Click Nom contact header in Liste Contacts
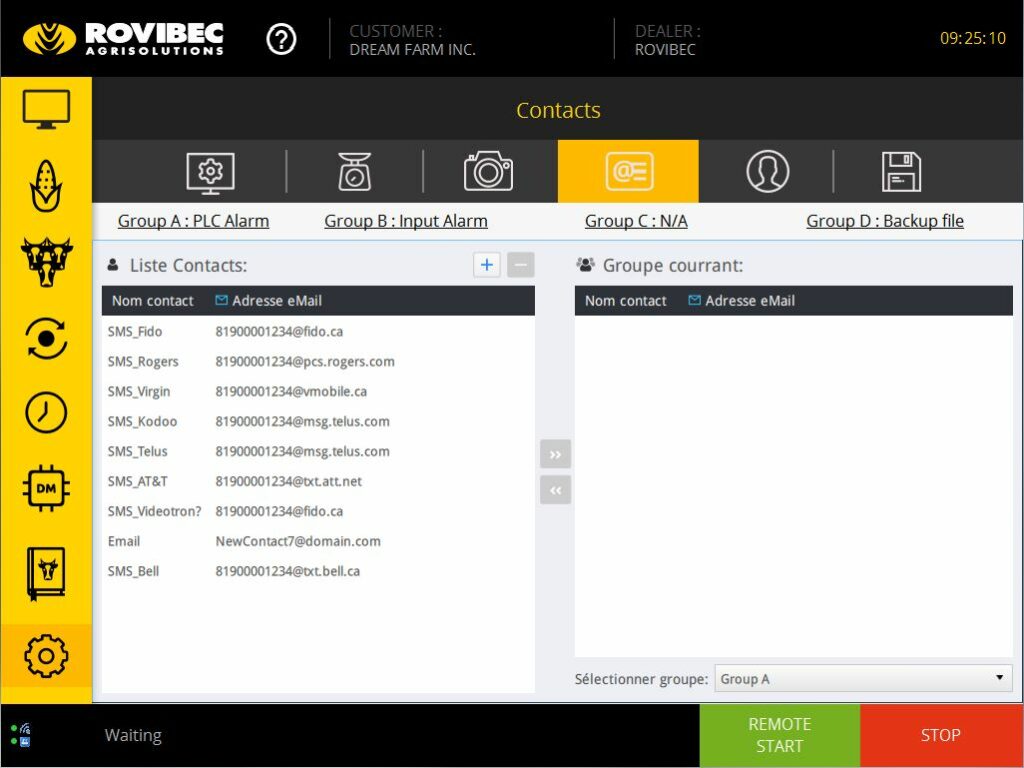 coord(153,301)
